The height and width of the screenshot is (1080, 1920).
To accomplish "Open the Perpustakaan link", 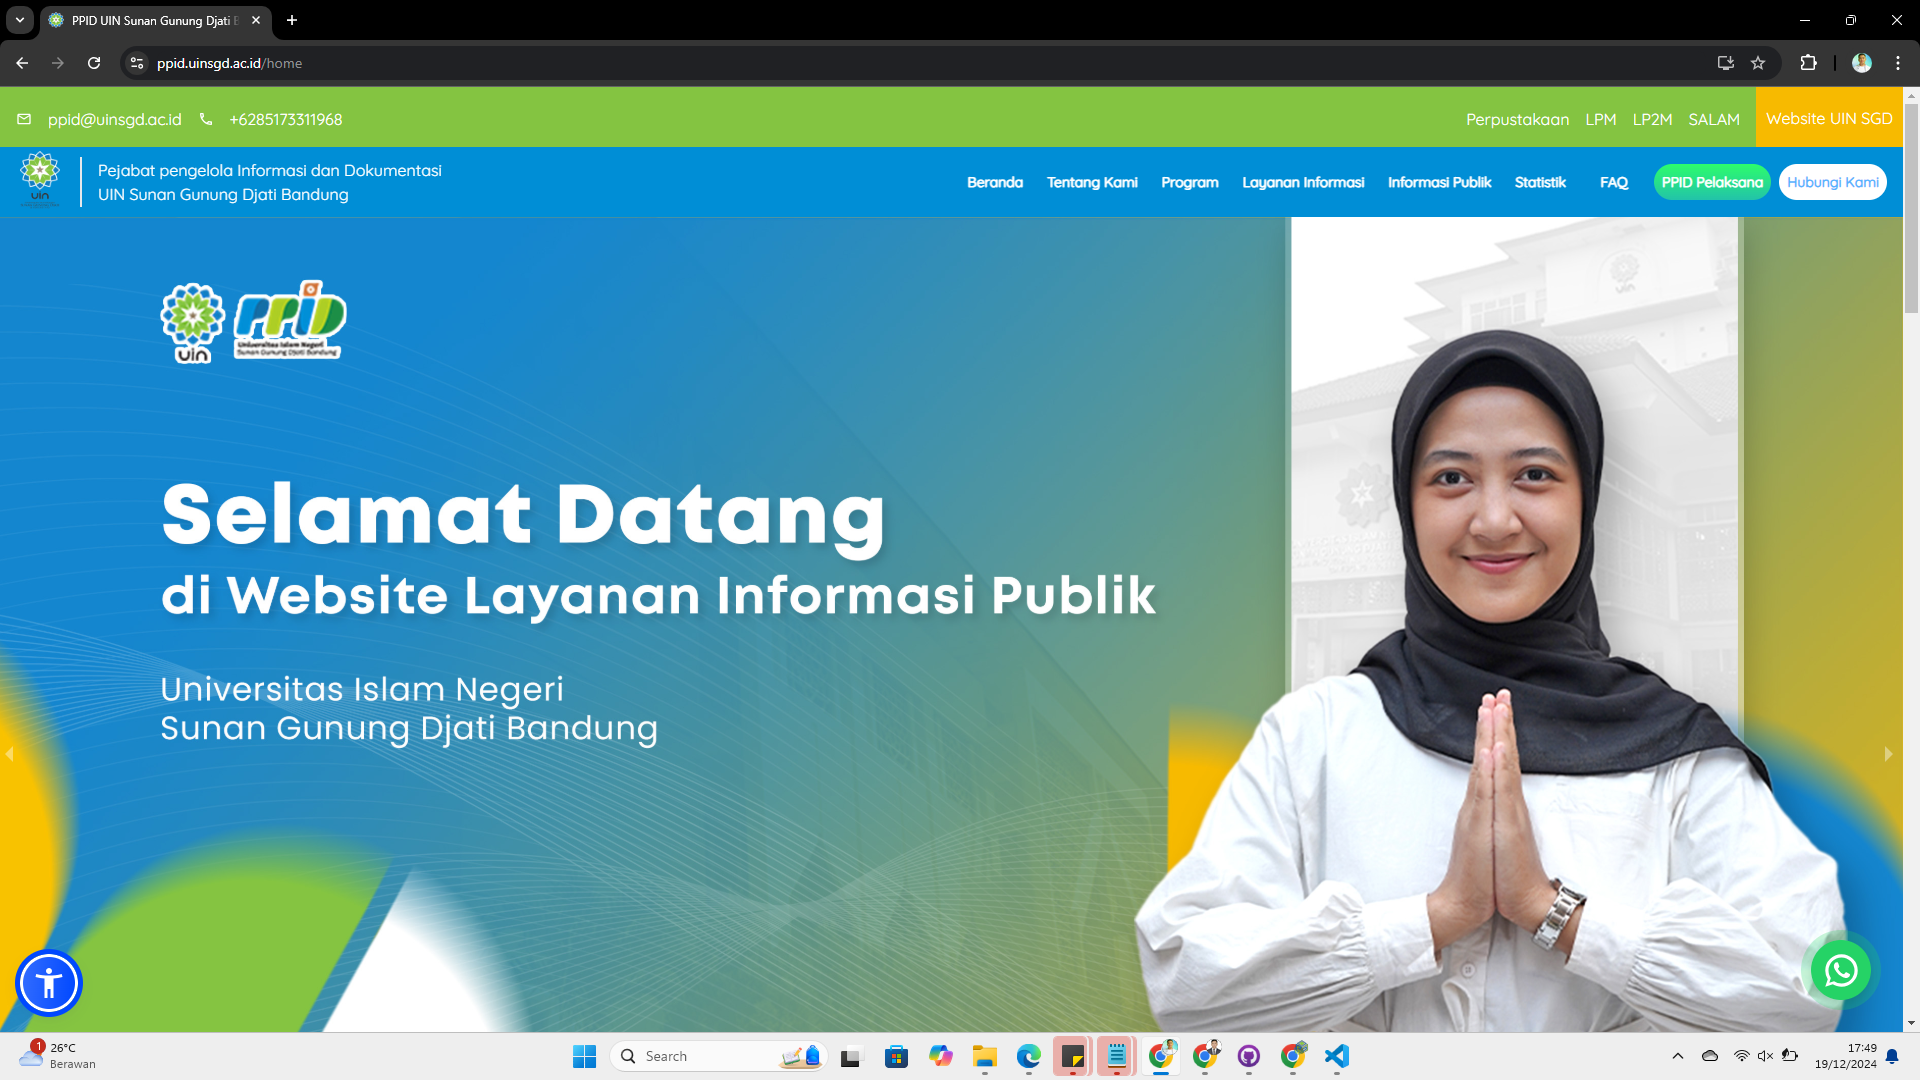I will point(1517,119).
